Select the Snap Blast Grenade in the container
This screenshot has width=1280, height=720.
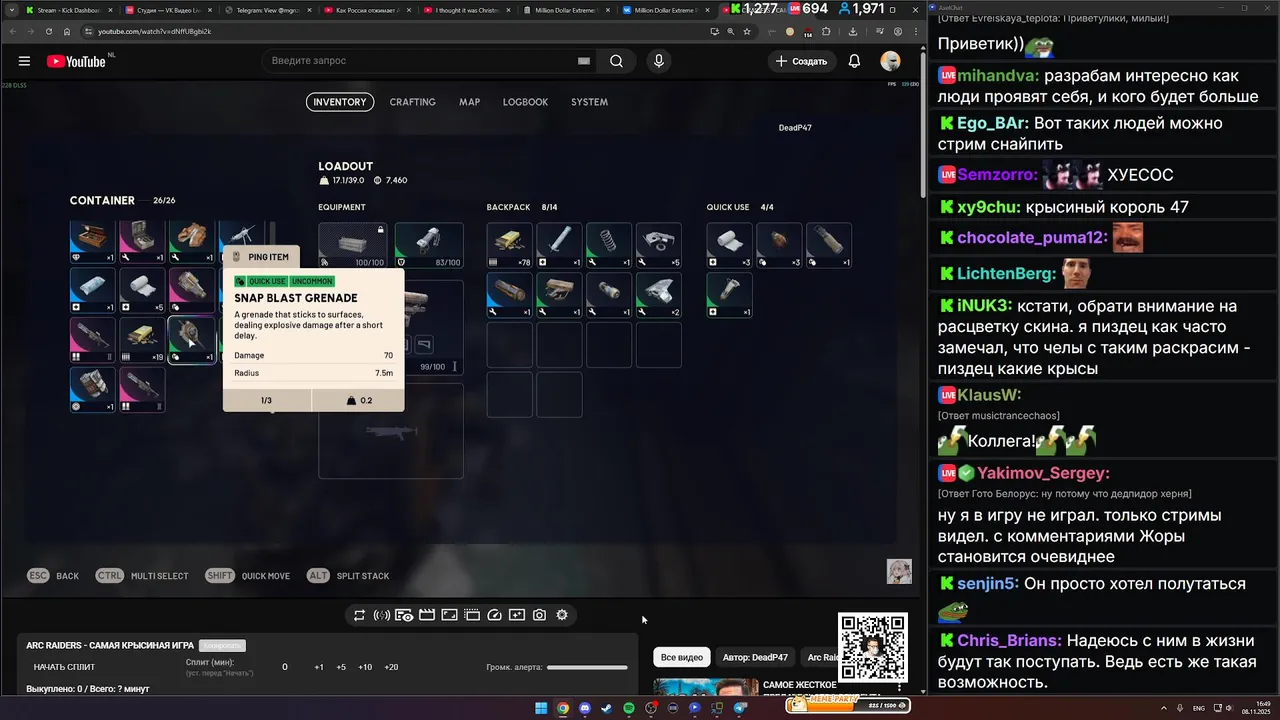(x=191, y=340)
